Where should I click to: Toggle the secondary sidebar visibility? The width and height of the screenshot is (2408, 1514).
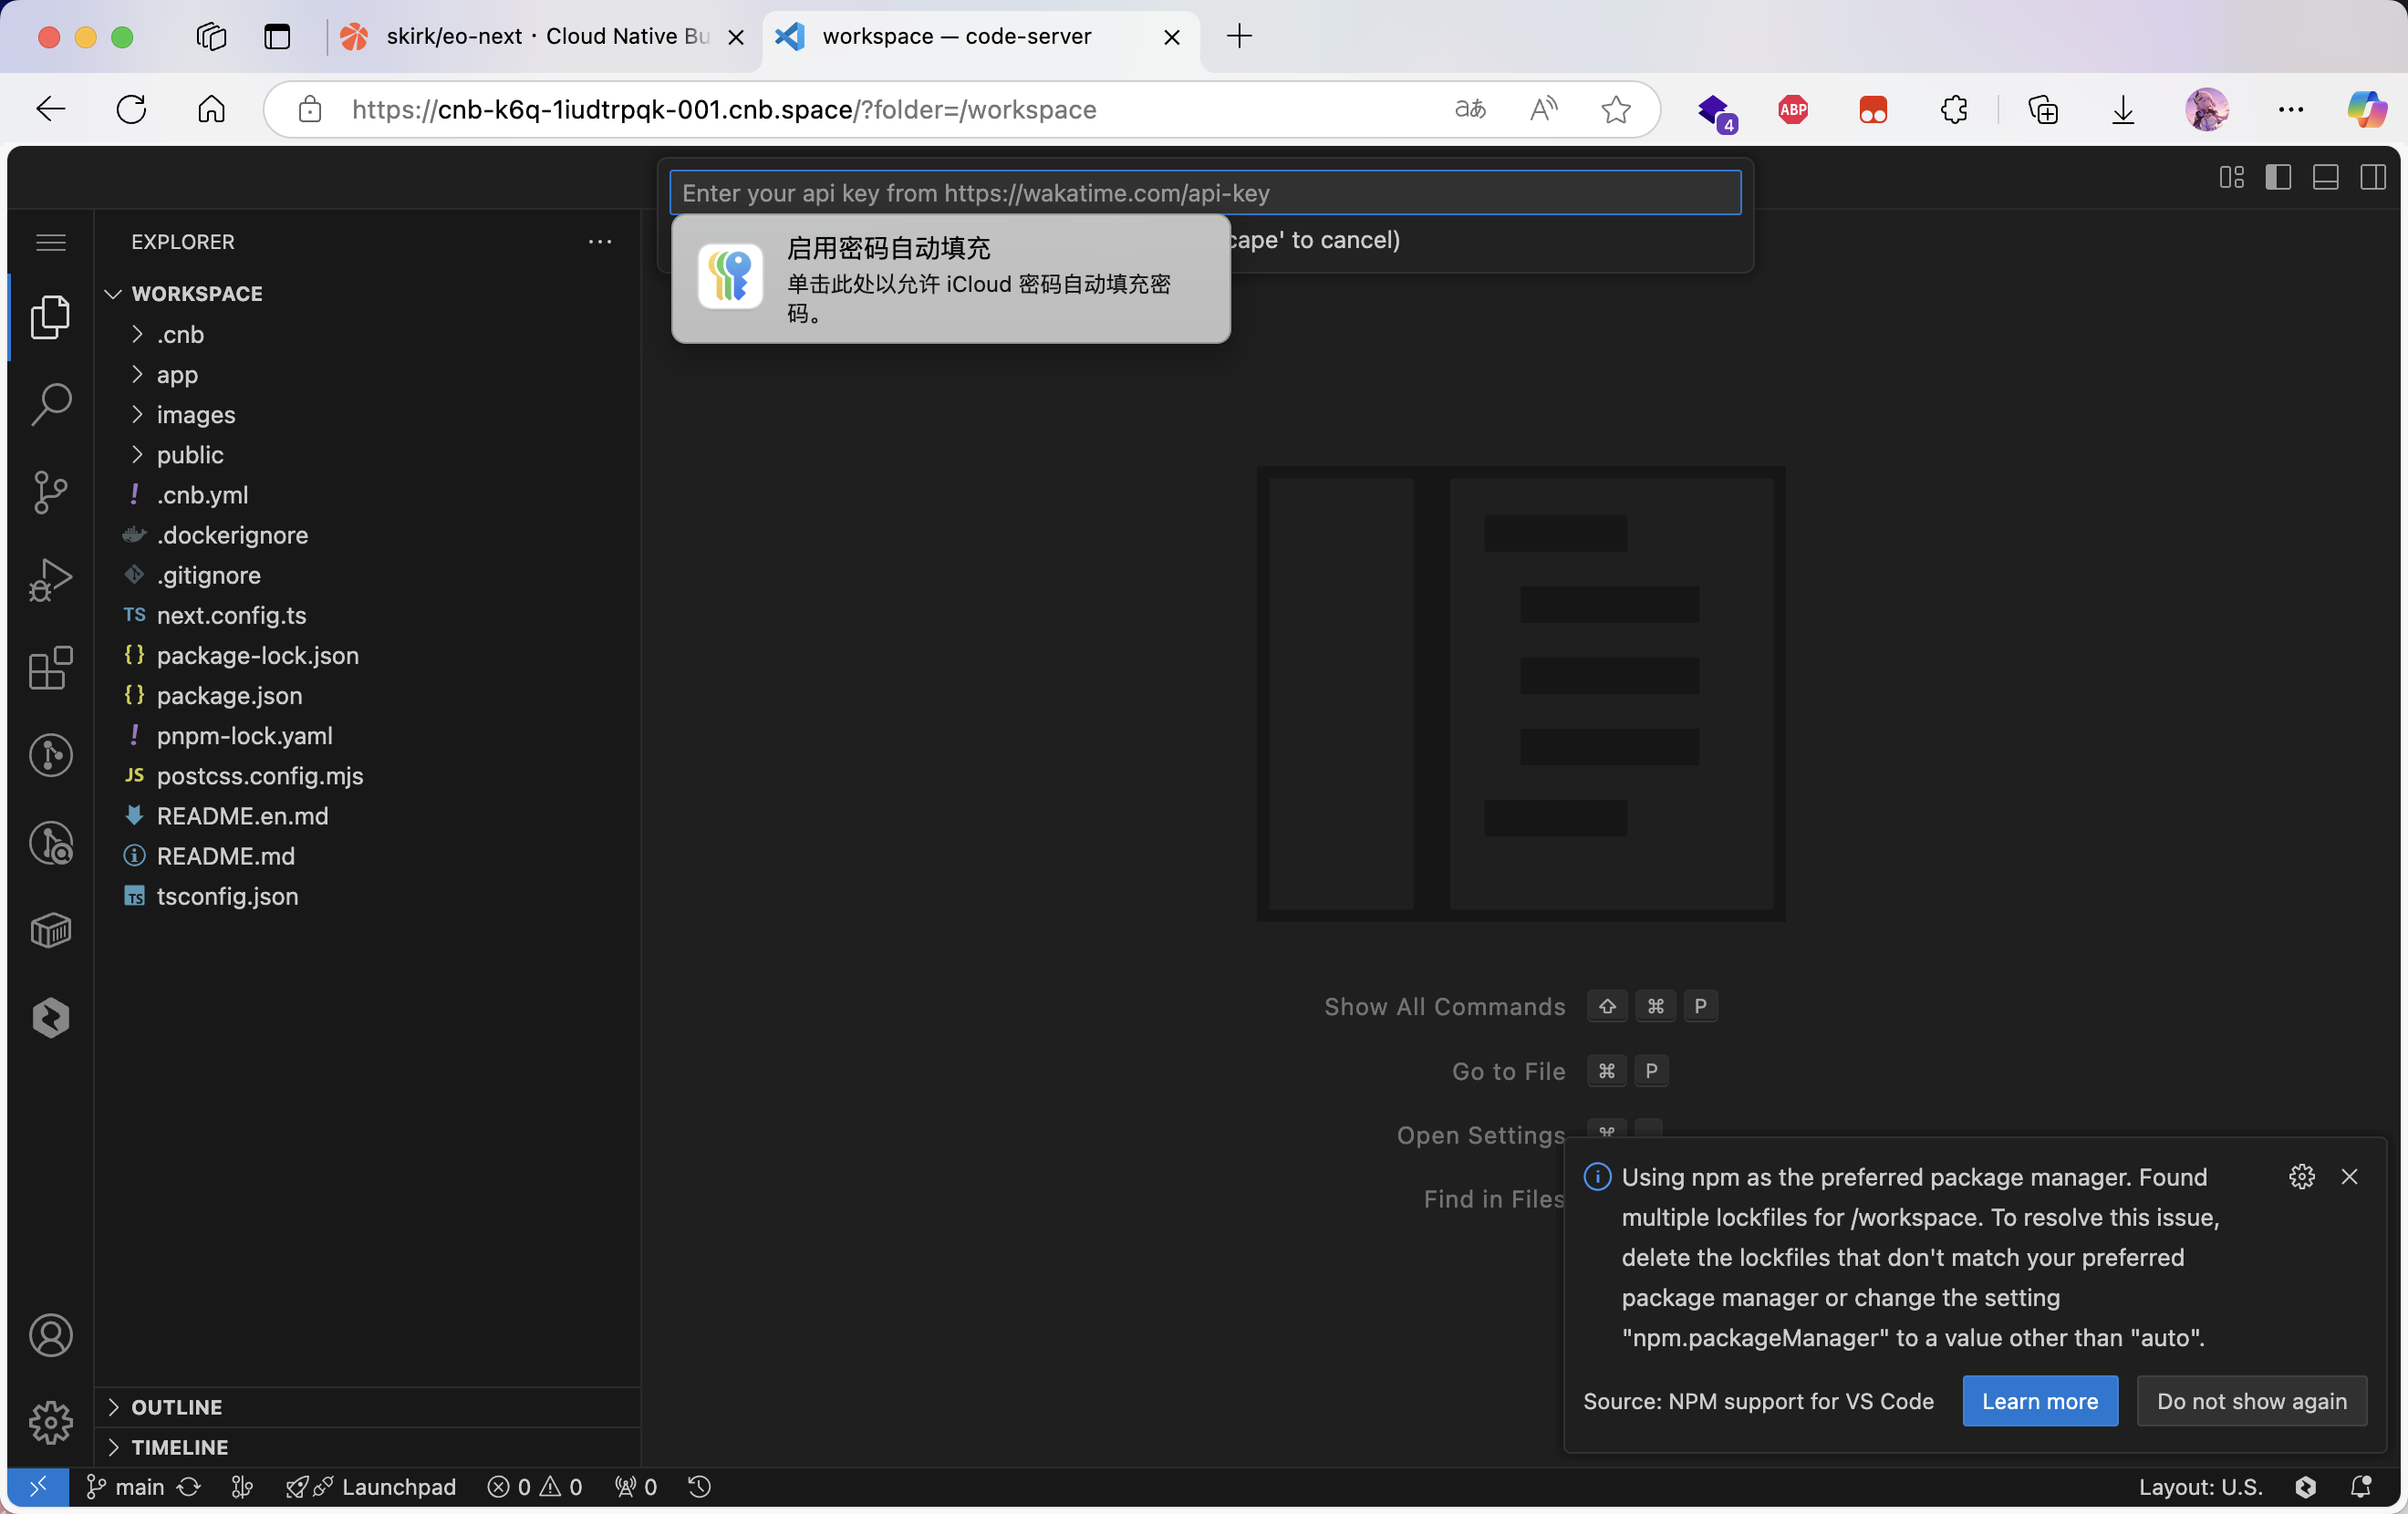point(2374,177)
